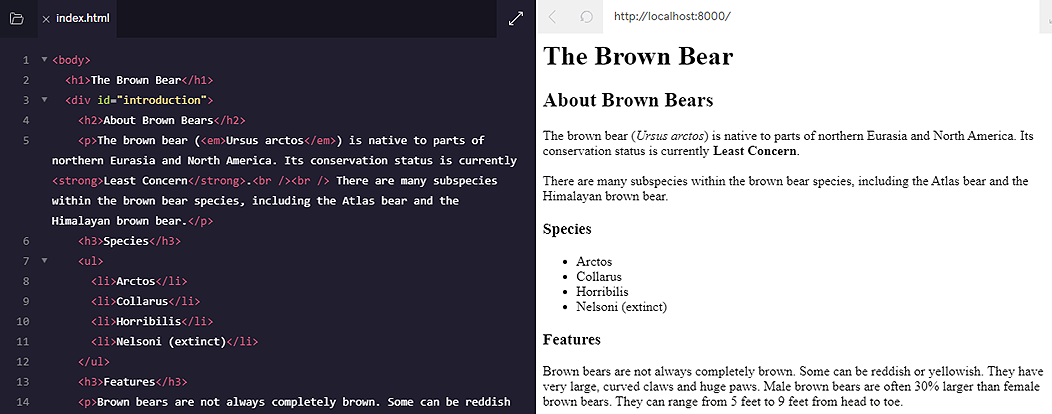
Task: Click the browser back arrow
Action: coord(552,17)
